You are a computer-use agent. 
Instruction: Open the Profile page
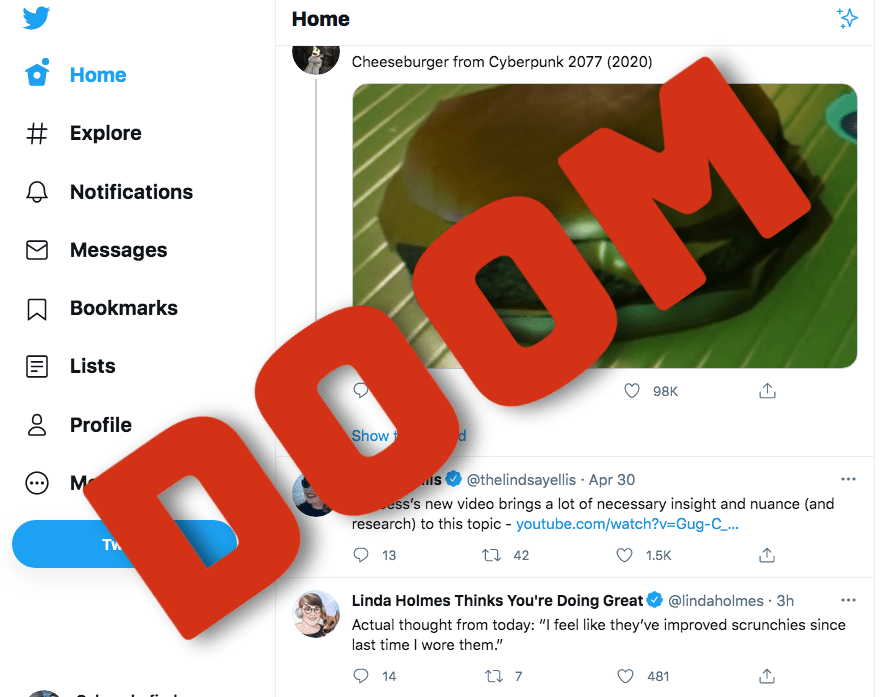coord(78,425)
